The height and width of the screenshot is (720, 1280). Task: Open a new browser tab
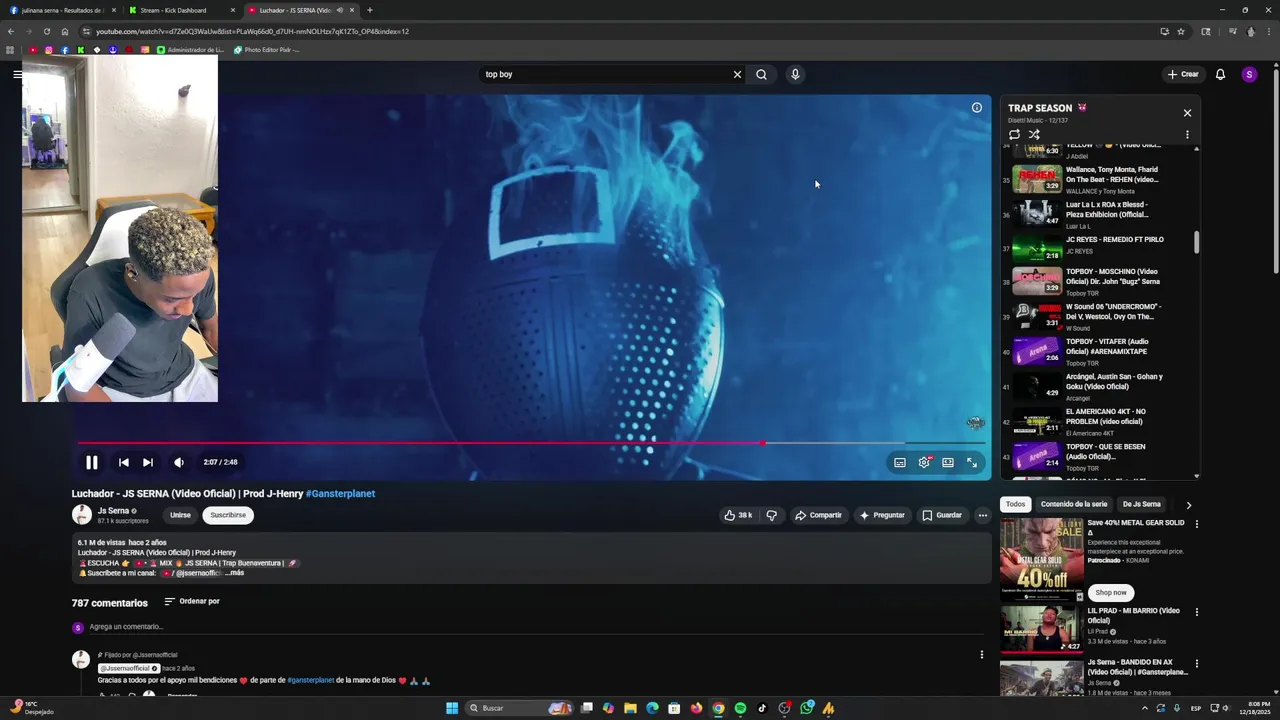point(370,10)
